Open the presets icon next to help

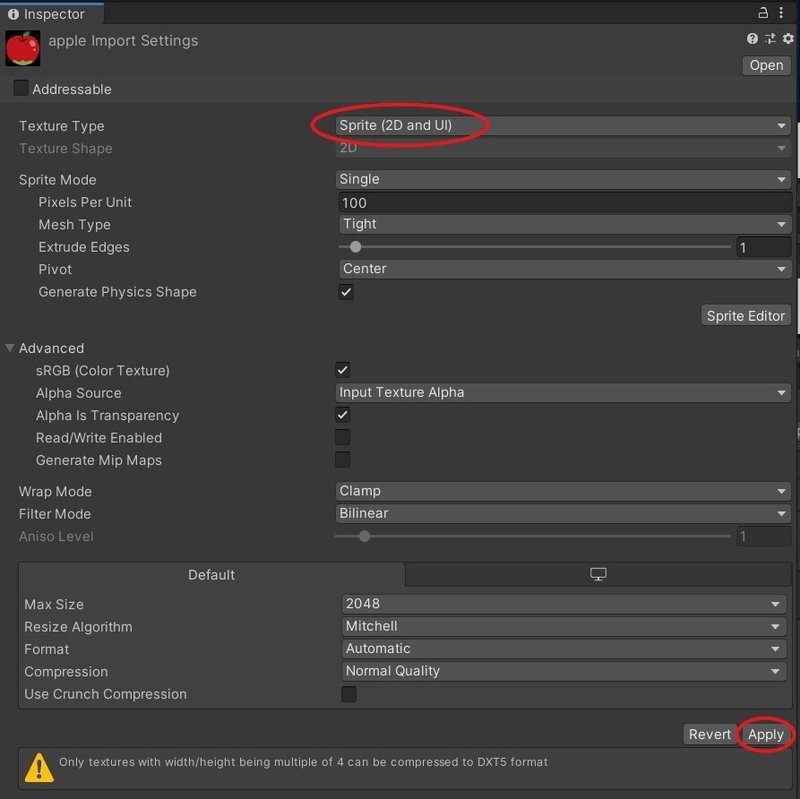pyautogui.click(x=769, y=38)
